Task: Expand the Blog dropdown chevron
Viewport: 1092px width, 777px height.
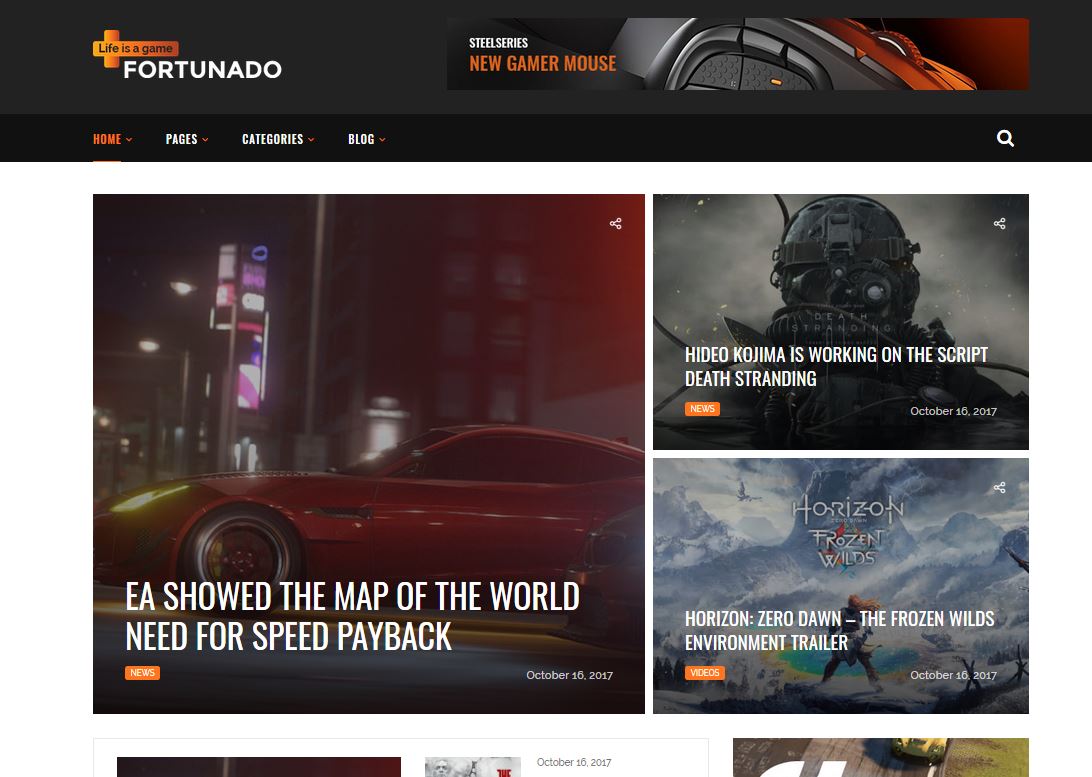Action: pyautogui.click(x=382, y=140)
